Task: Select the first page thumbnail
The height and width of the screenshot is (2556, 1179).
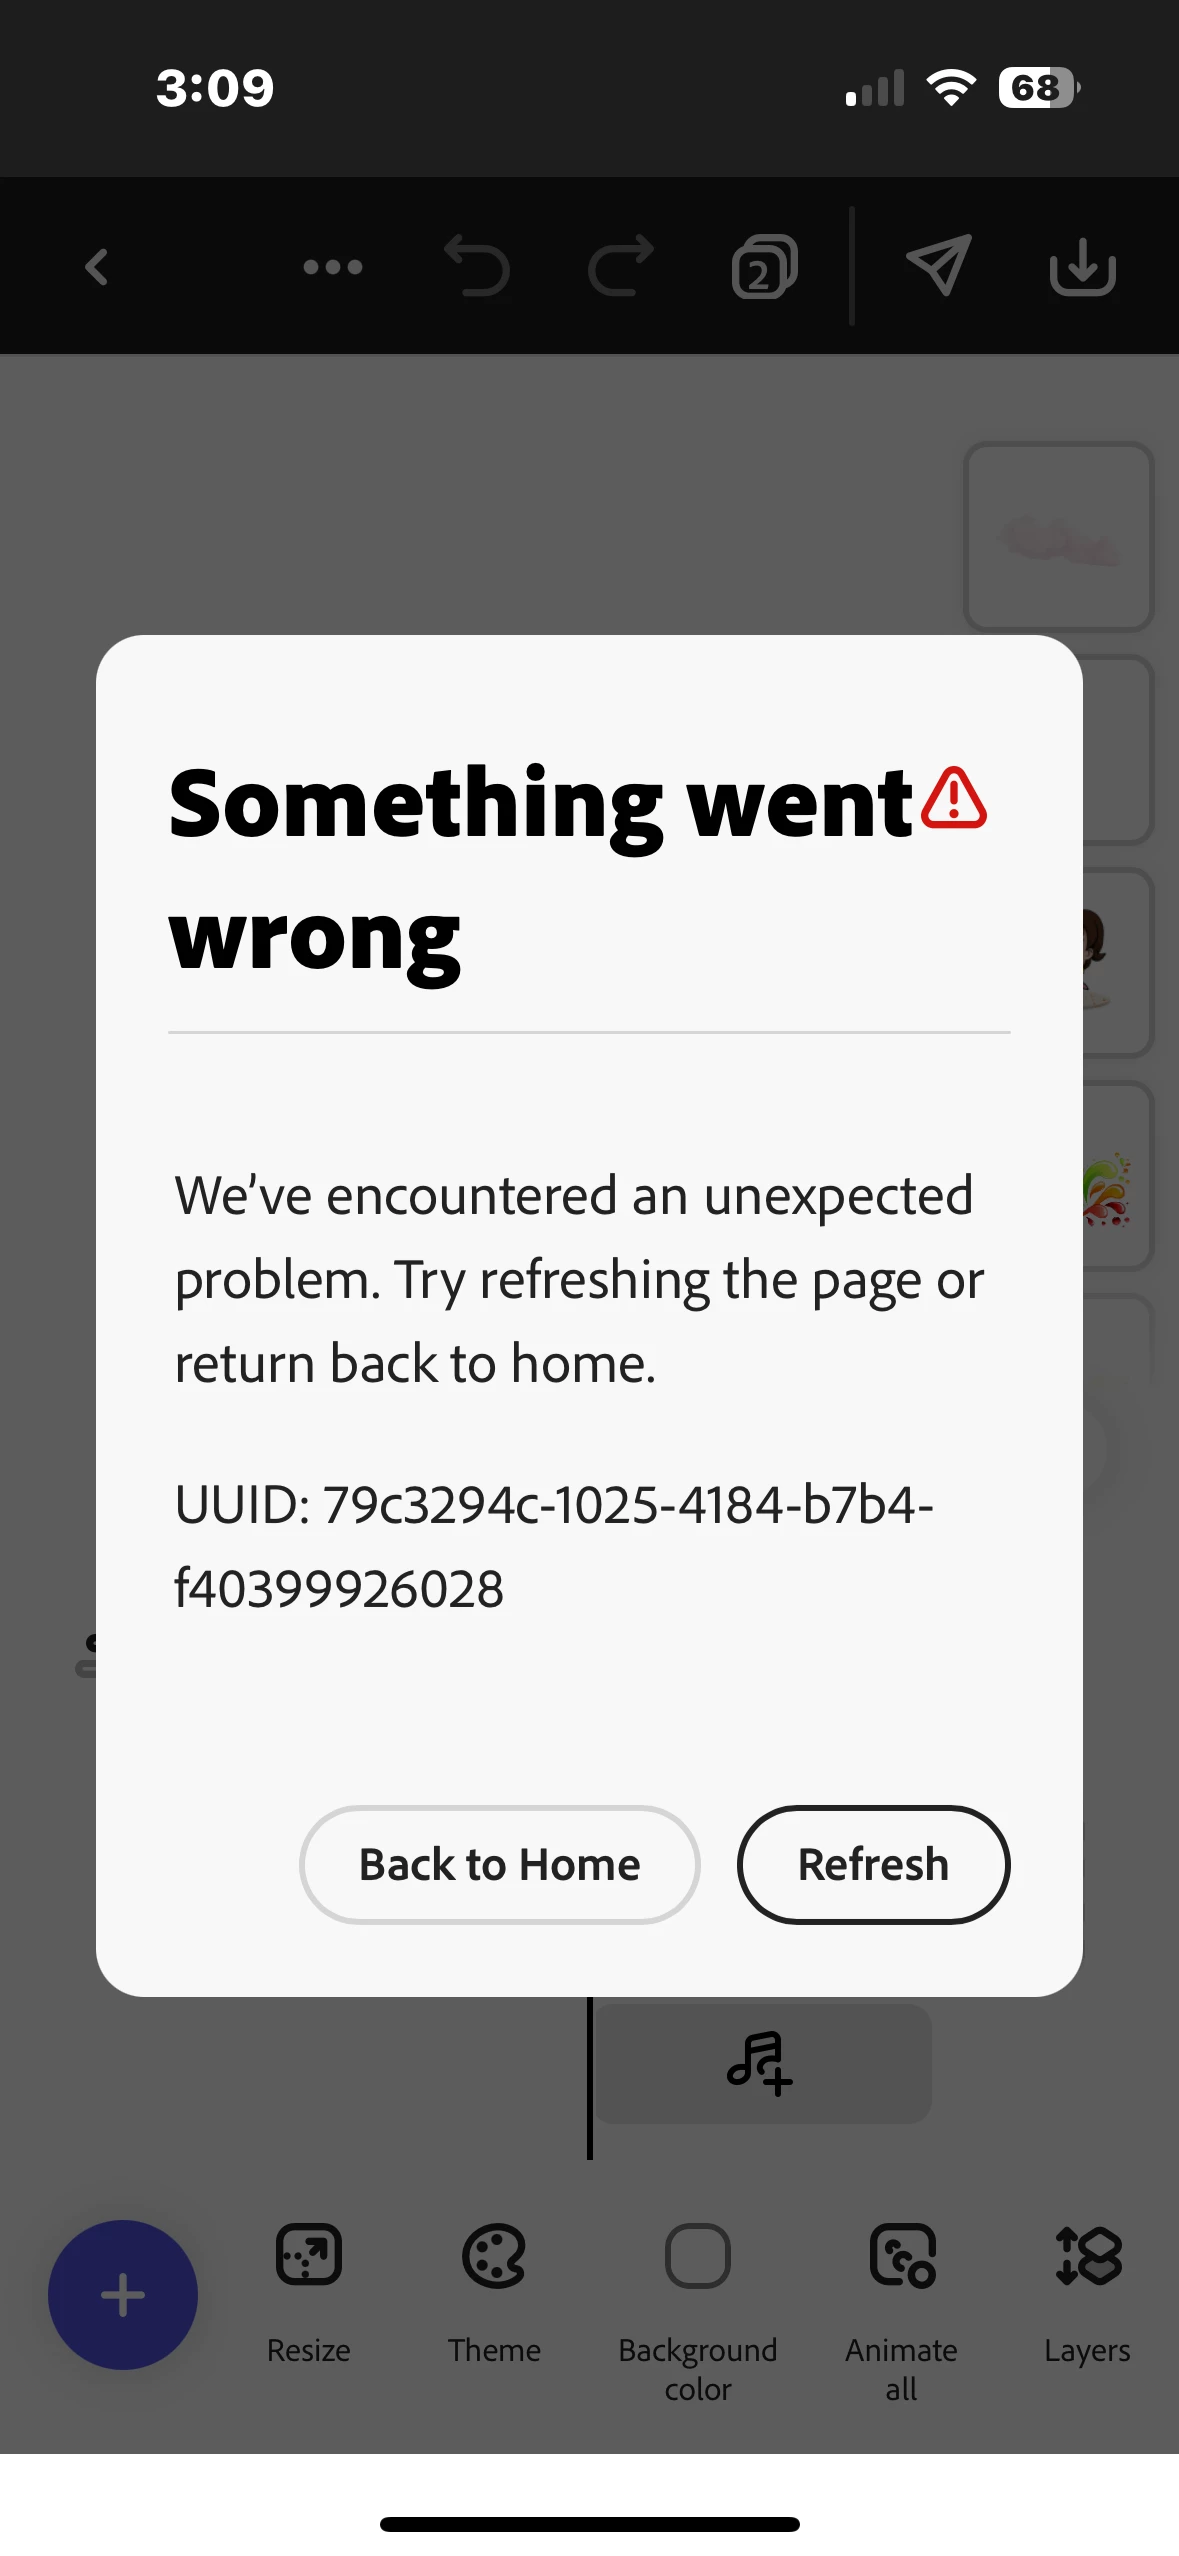Action: point(1059,537)
